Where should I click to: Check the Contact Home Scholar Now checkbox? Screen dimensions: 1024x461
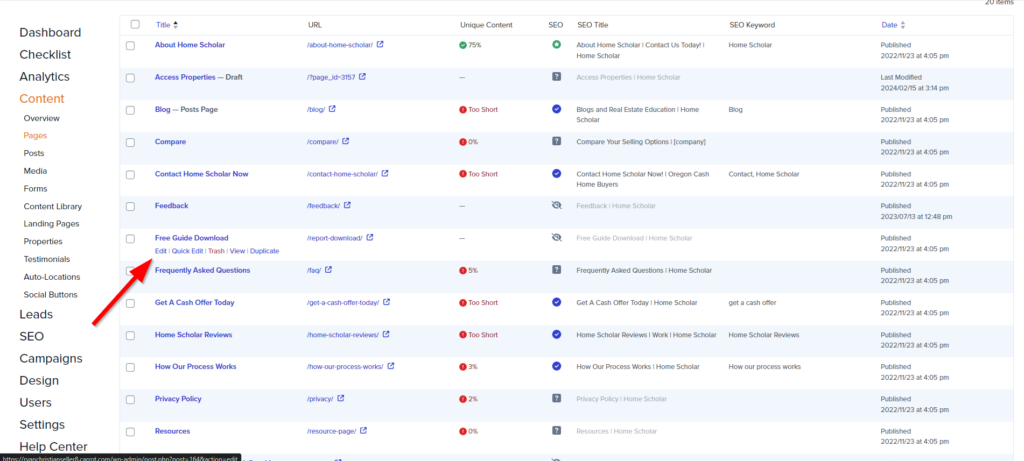pos(131,174)
